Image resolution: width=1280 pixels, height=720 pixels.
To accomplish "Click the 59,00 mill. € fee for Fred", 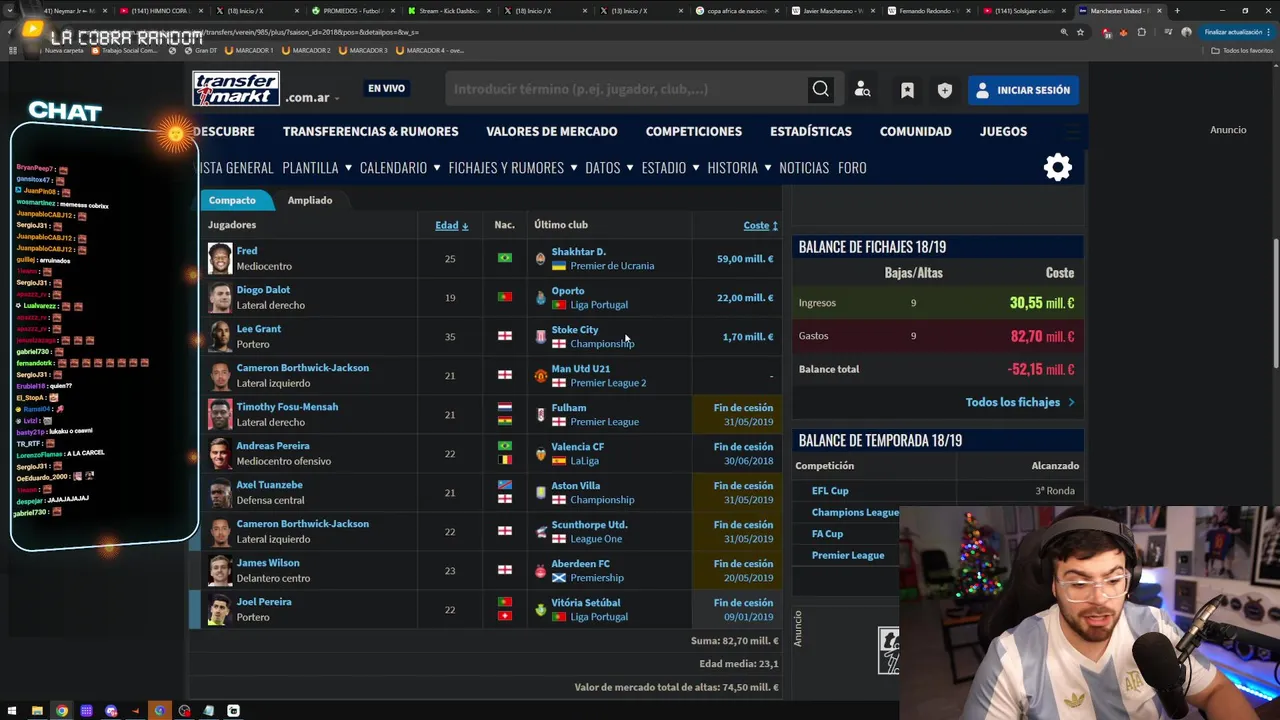I will pos(745,259).
